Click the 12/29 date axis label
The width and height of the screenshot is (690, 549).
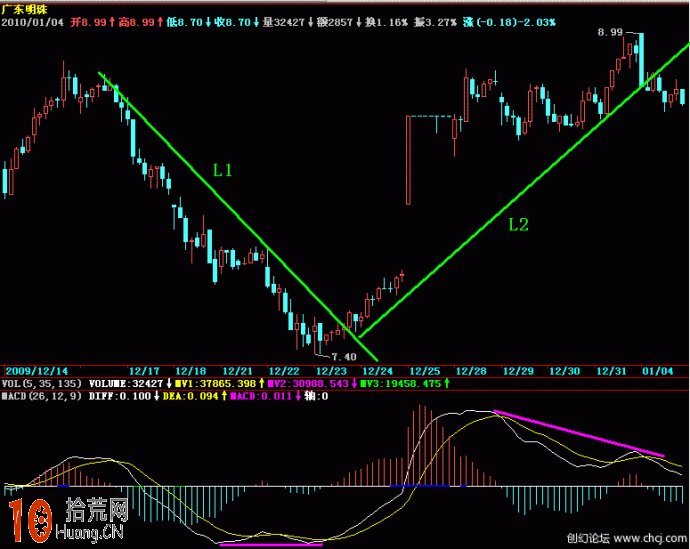518,371
